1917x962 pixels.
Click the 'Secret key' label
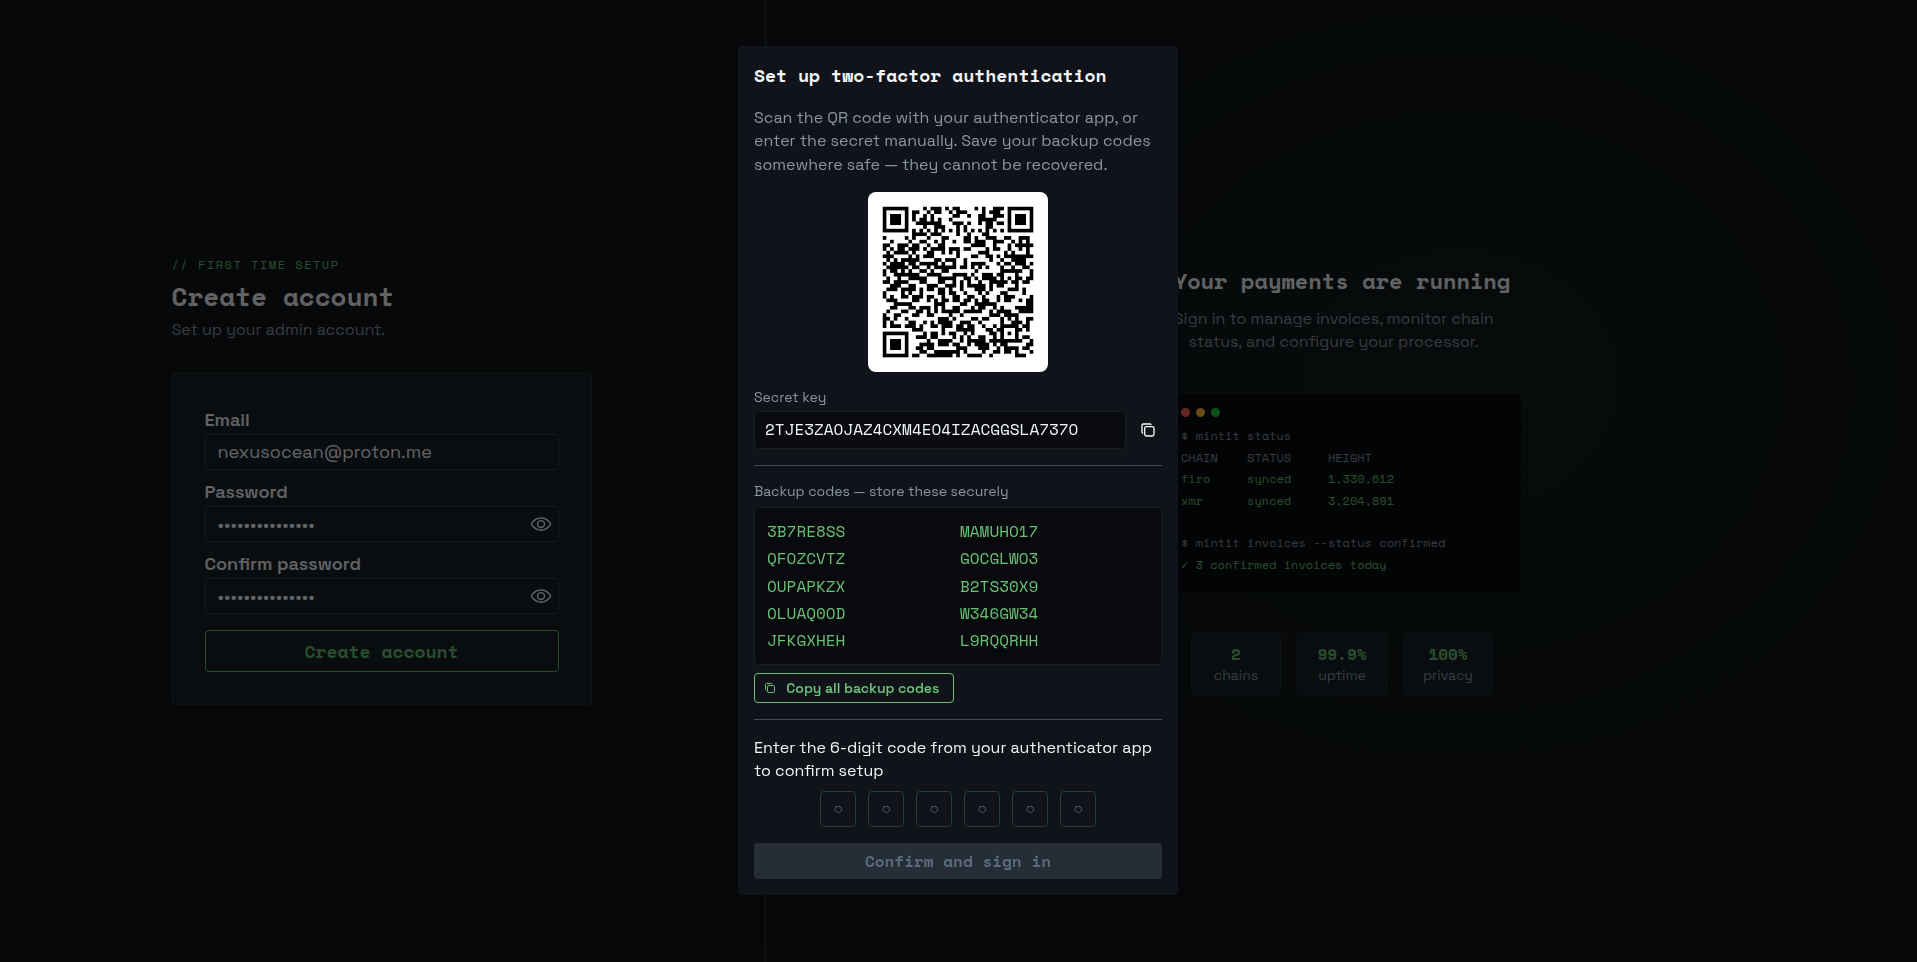tap(790, 397)
